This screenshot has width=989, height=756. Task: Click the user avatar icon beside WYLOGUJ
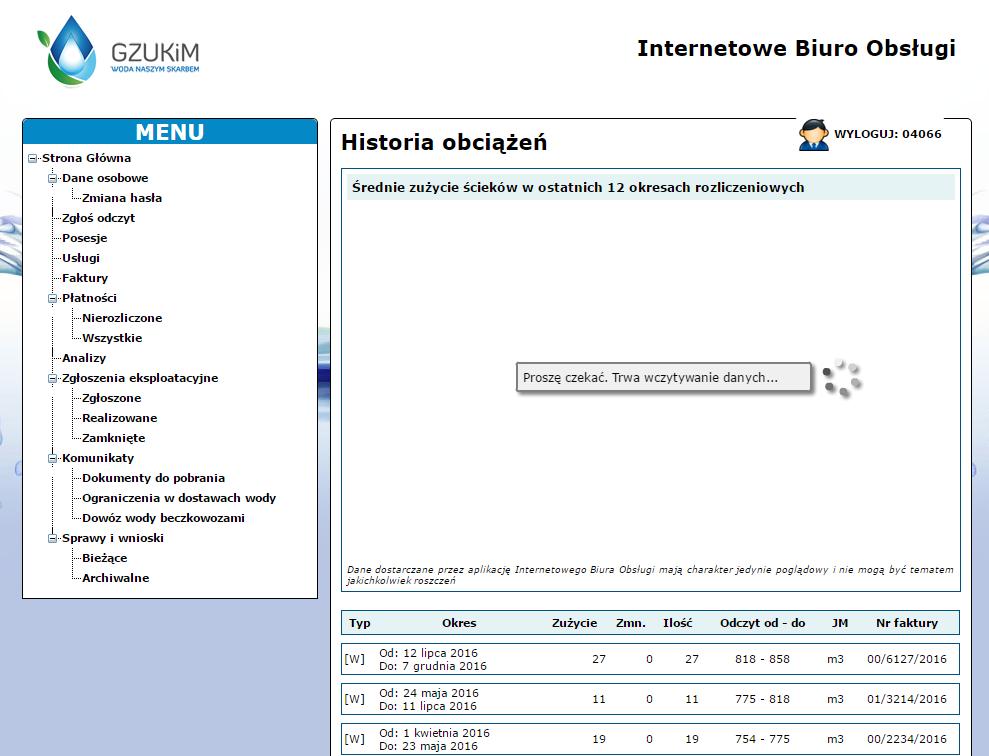point(814,134)
